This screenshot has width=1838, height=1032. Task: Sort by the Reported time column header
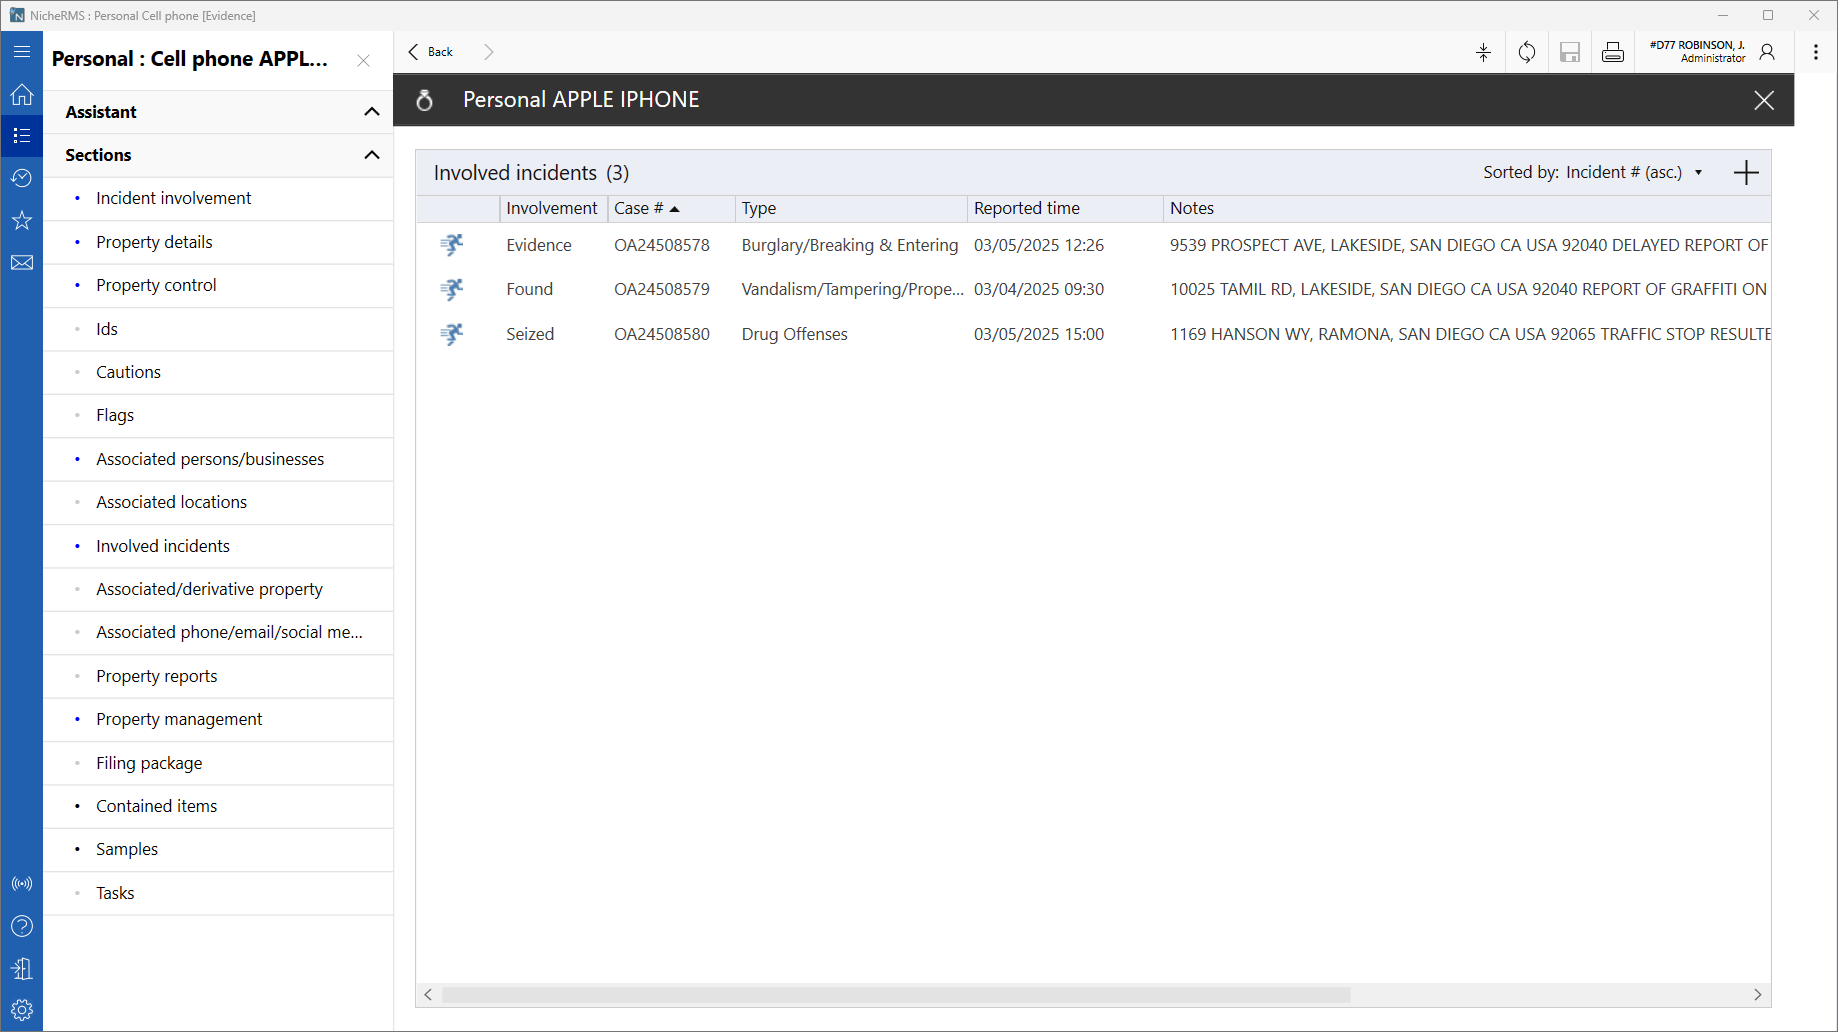pyautogui.click(x=1026, y=208)
